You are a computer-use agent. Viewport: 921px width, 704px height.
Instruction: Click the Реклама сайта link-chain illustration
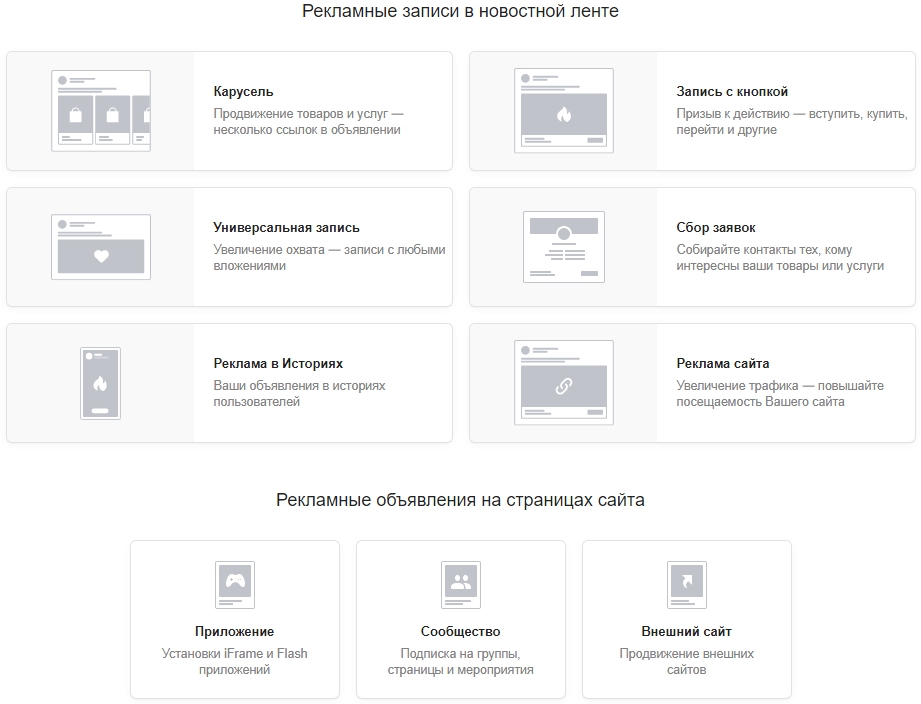[x=564, y=383]
